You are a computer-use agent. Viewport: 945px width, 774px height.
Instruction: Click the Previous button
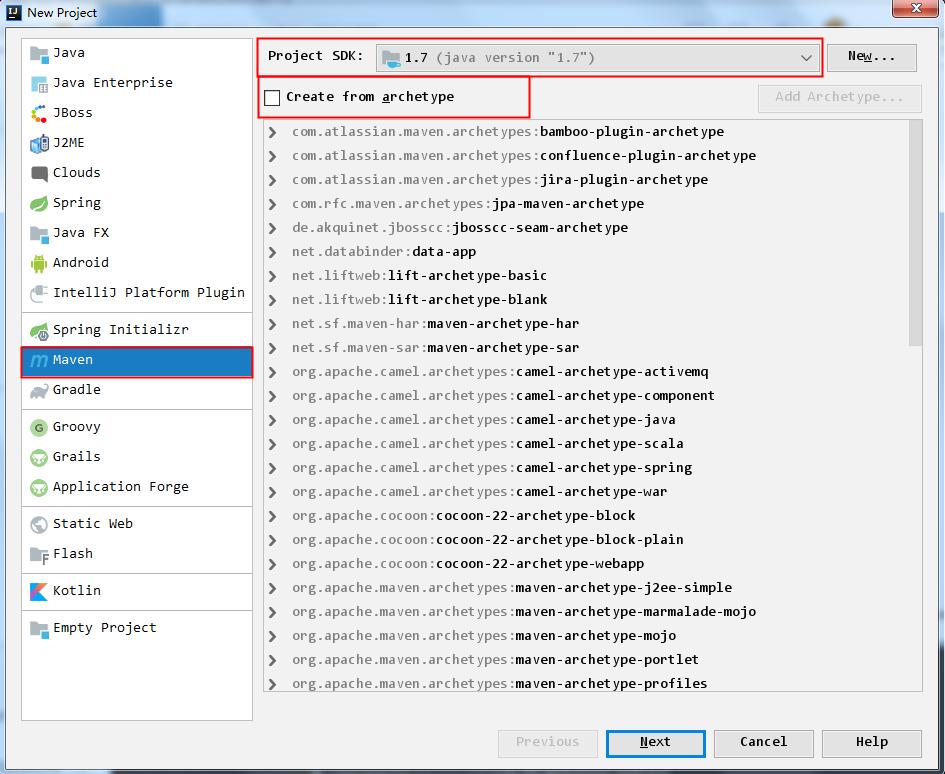[547, 743]
